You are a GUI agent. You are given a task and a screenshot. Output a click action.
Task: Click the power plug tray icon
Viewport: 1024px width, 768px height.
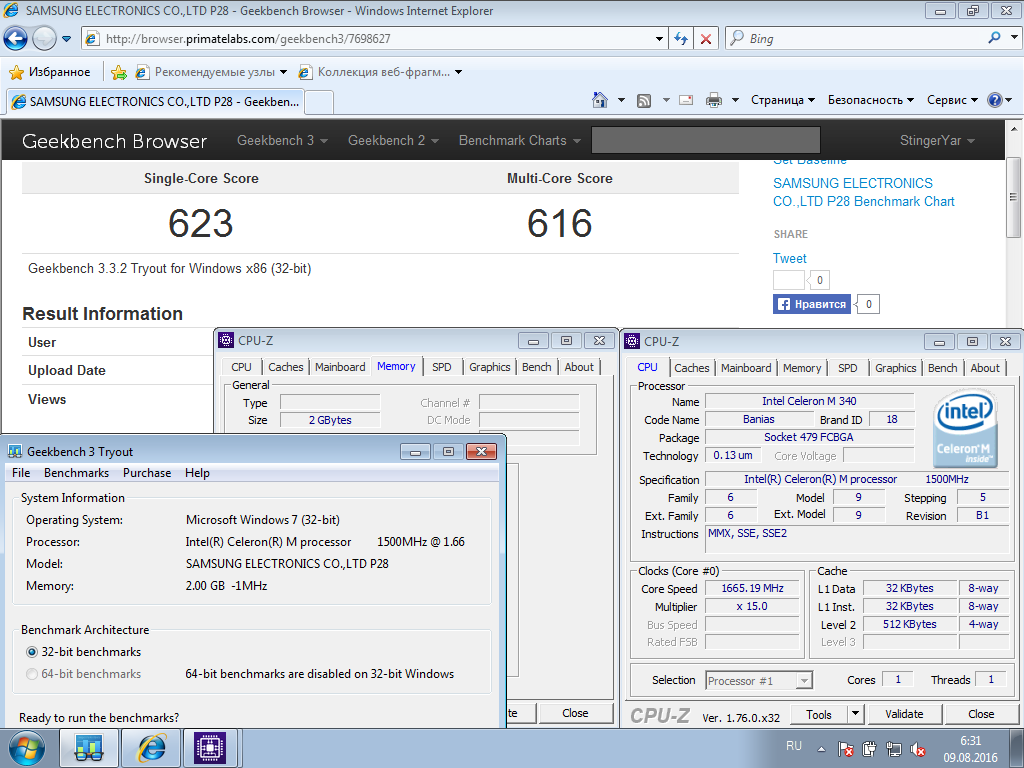[x=869, y=749]
